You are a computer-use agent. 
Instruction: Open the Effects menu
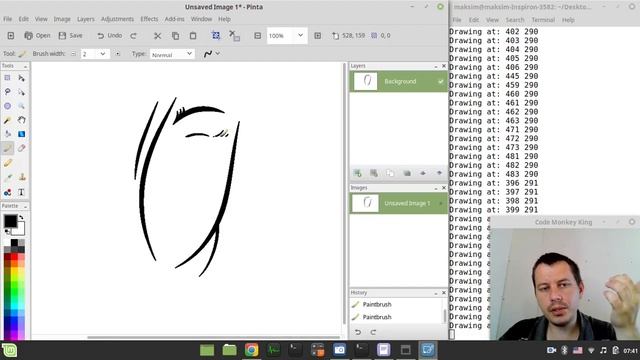click(x=149, y=19)
